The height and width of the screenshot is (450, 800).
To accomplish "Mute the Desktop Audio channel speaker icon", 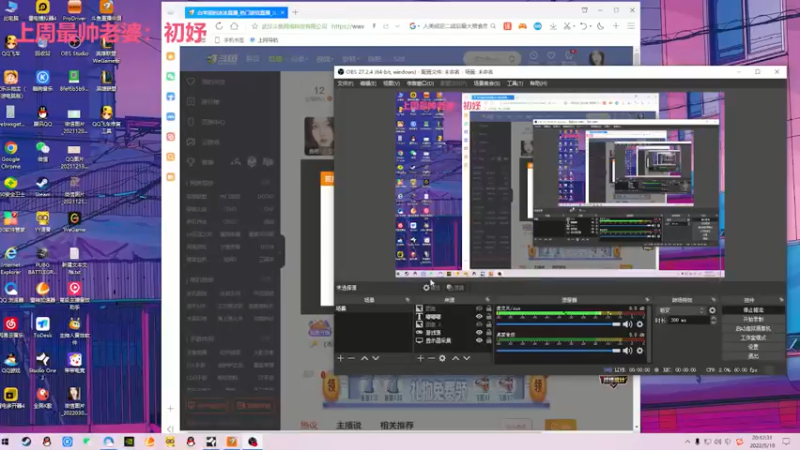I will point(628,351).
